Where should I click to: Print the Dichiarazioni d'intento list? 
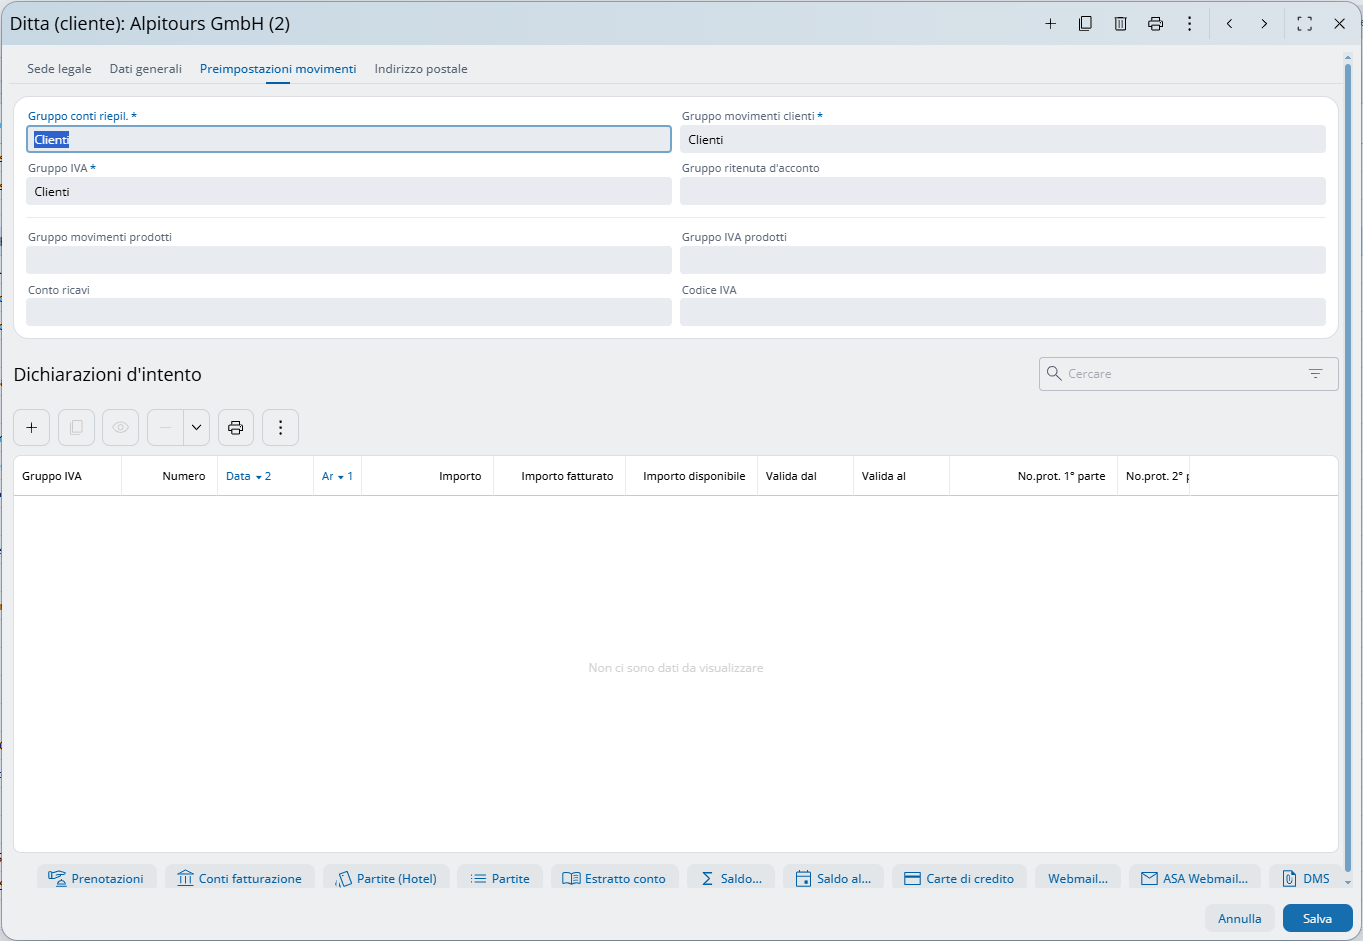pyautogui.click(x=236, y=428)
